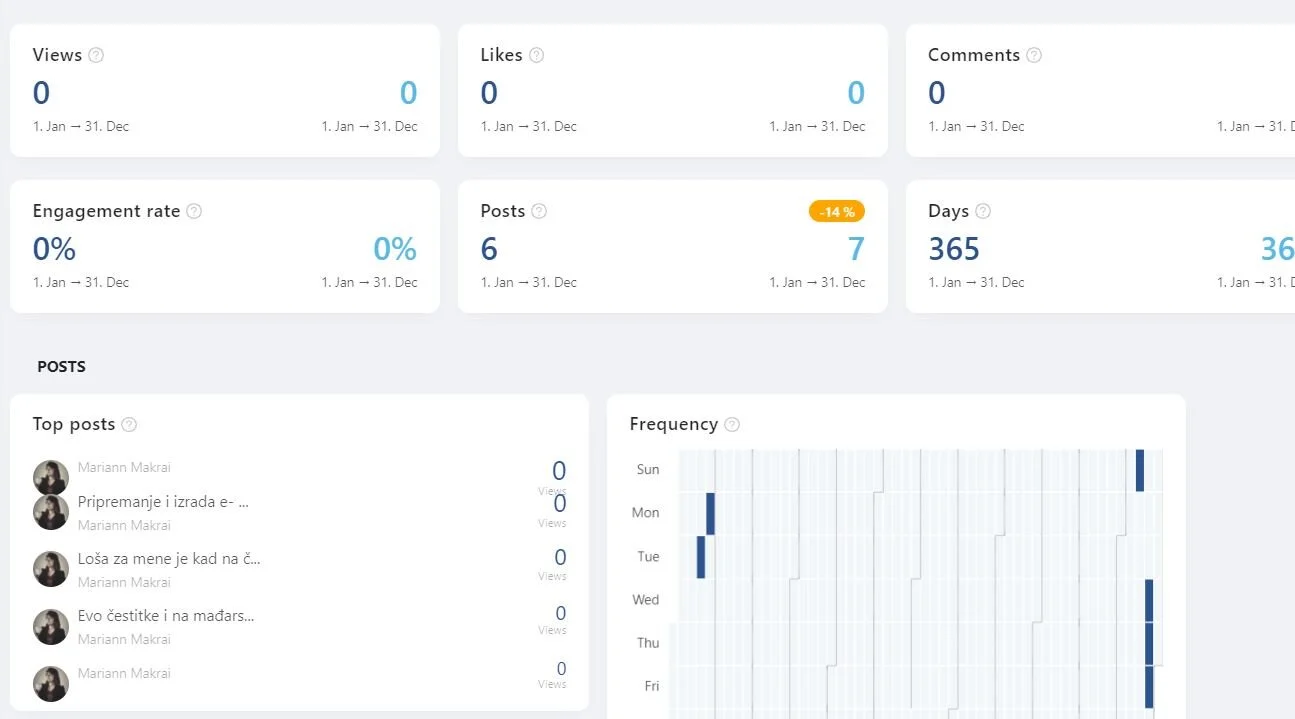
Task: Click the Tue row label in Frequency
Action: click(x=648, y=556)
